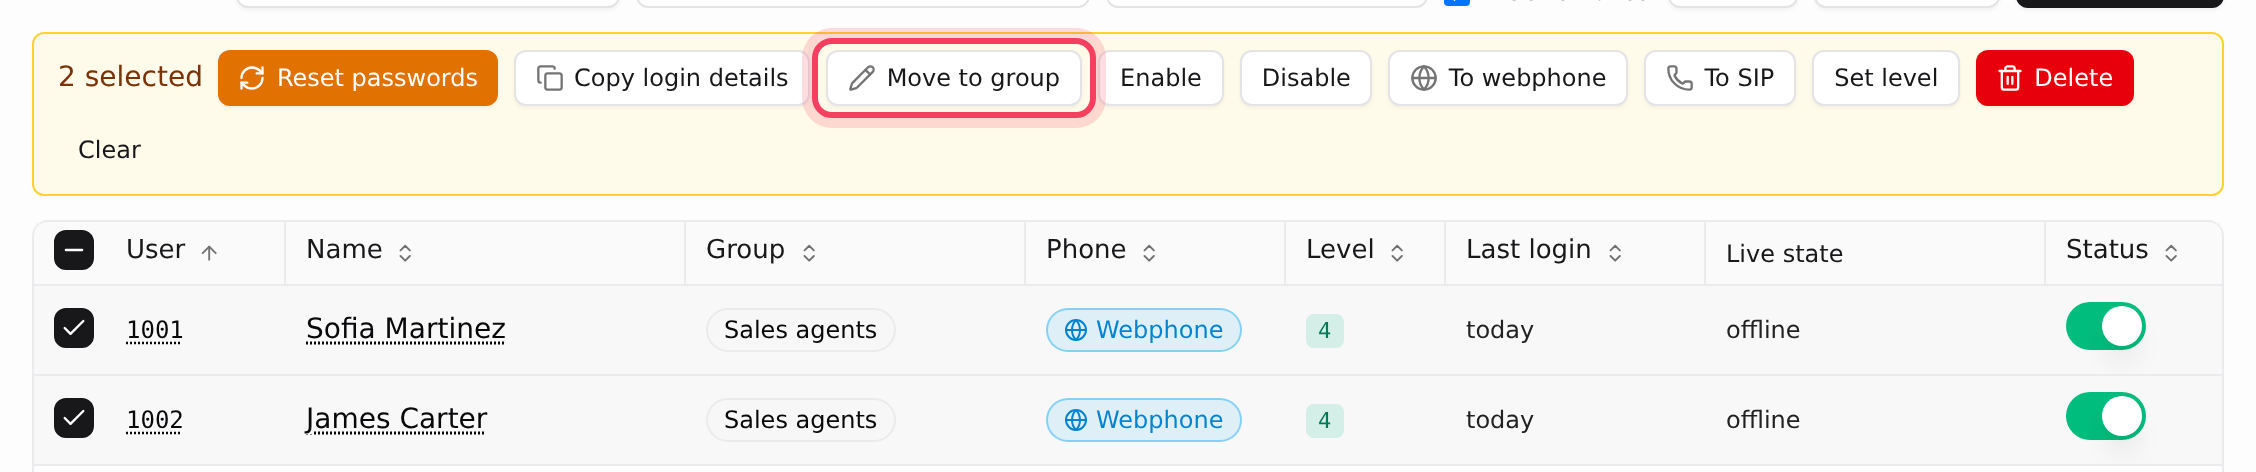Click the phone icon in To SIP
The image size is (2256, 472).
[x=1680, y=78]
